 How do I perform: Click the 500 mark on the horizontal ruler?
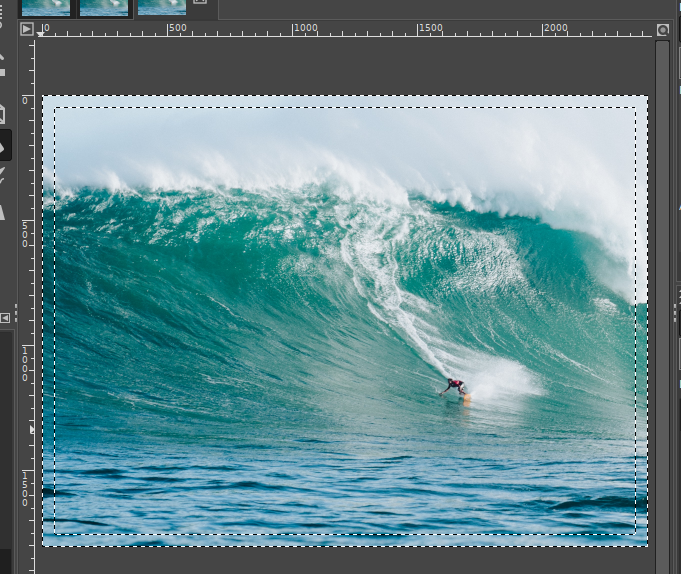[x=176, y=29]
